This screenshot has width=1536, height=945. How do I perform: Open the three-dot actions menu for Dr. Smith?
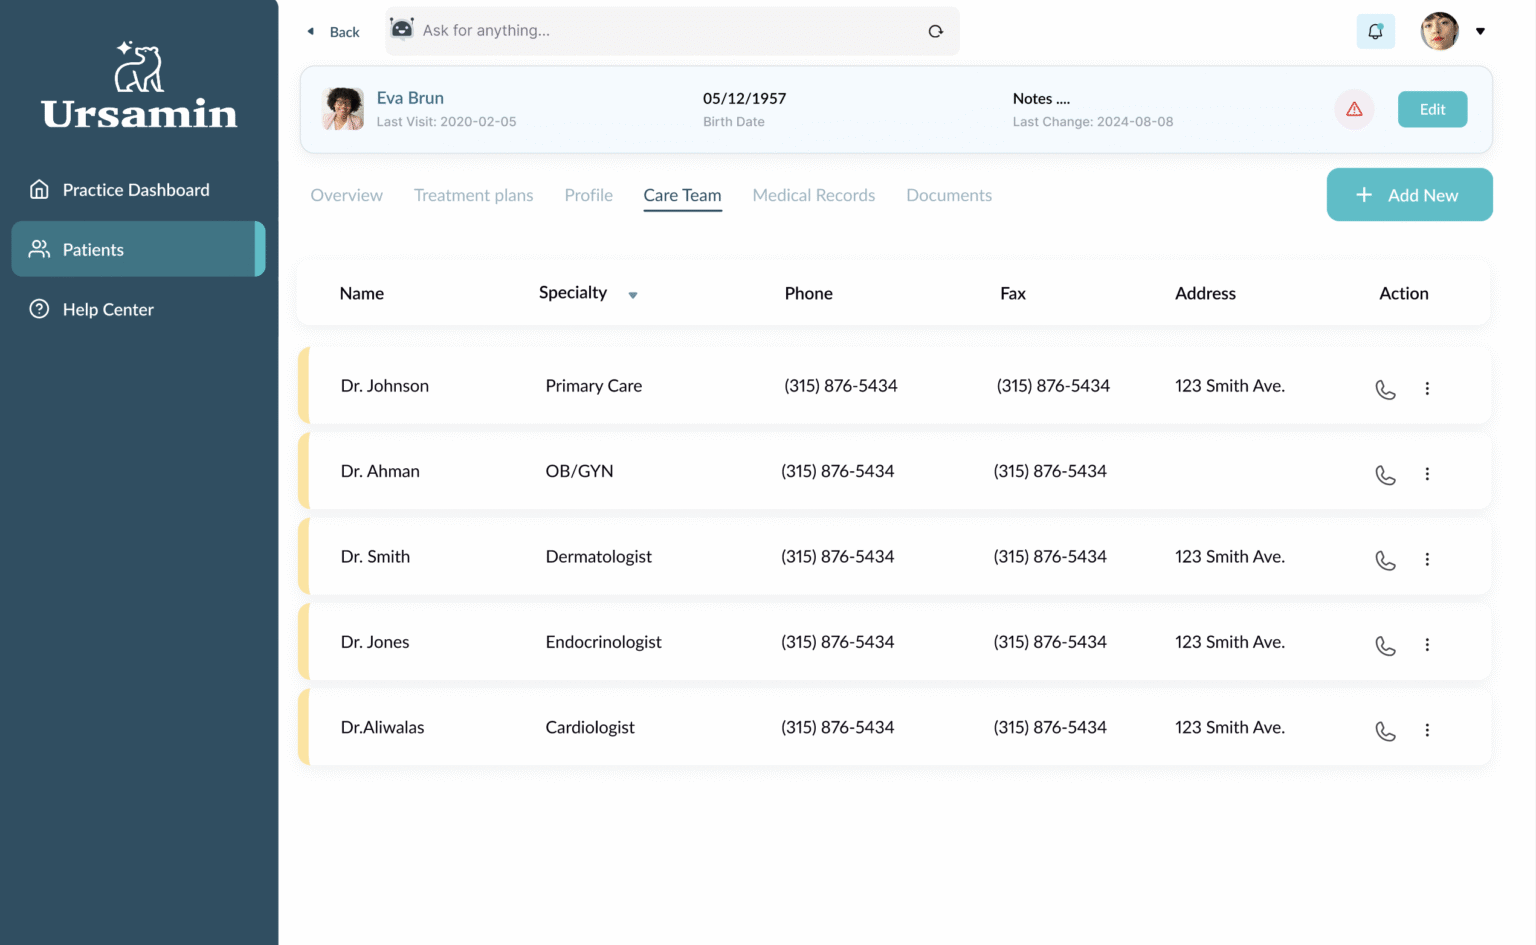pyautogui.click(x=1427, y=560)
